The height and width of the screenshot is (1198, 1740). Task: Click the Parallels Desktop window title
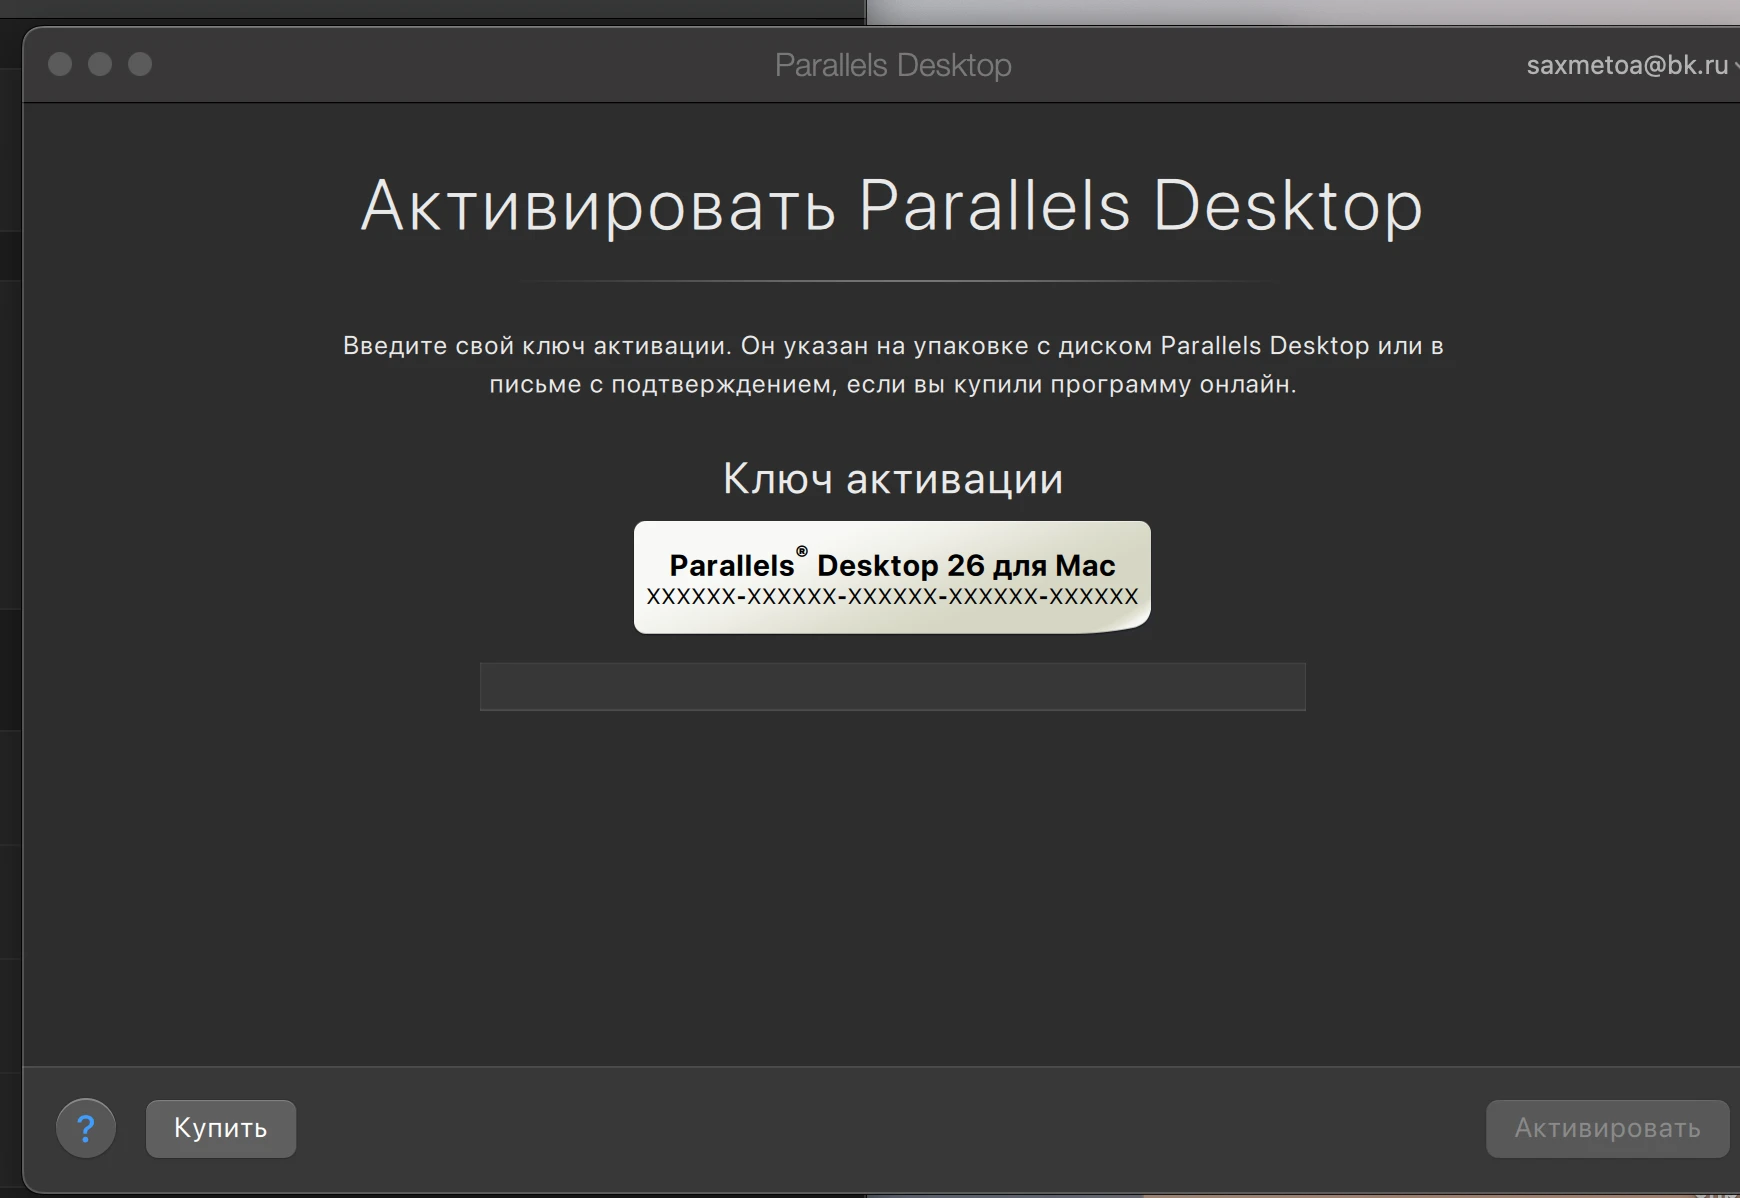click(x=893, y=65)
